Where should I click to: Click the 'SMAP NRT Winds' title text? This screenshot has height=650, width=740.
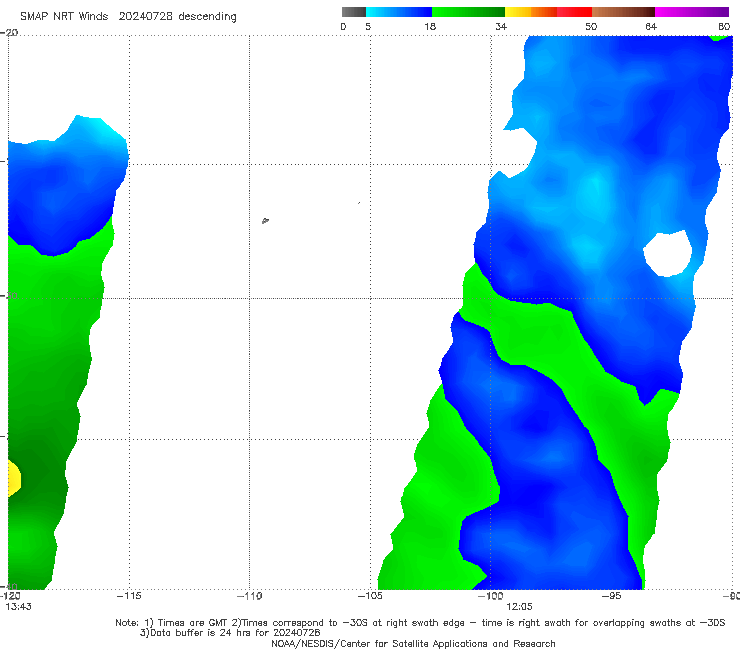point(64,16)
